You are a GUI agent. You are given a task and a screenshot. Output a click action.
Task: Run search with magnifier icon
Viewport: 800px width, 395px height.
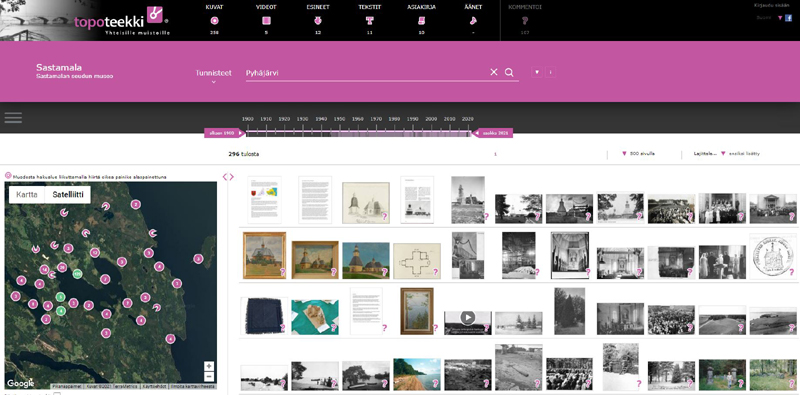click(x=509, y=72)
